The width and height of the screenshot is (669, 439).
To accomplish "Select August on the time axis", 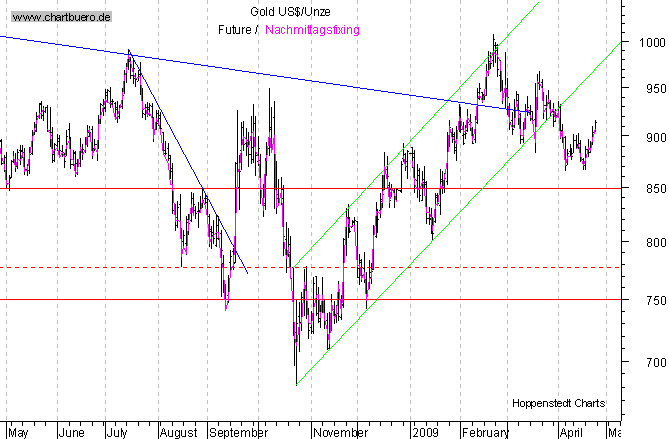I will click(x=178, y=433).
